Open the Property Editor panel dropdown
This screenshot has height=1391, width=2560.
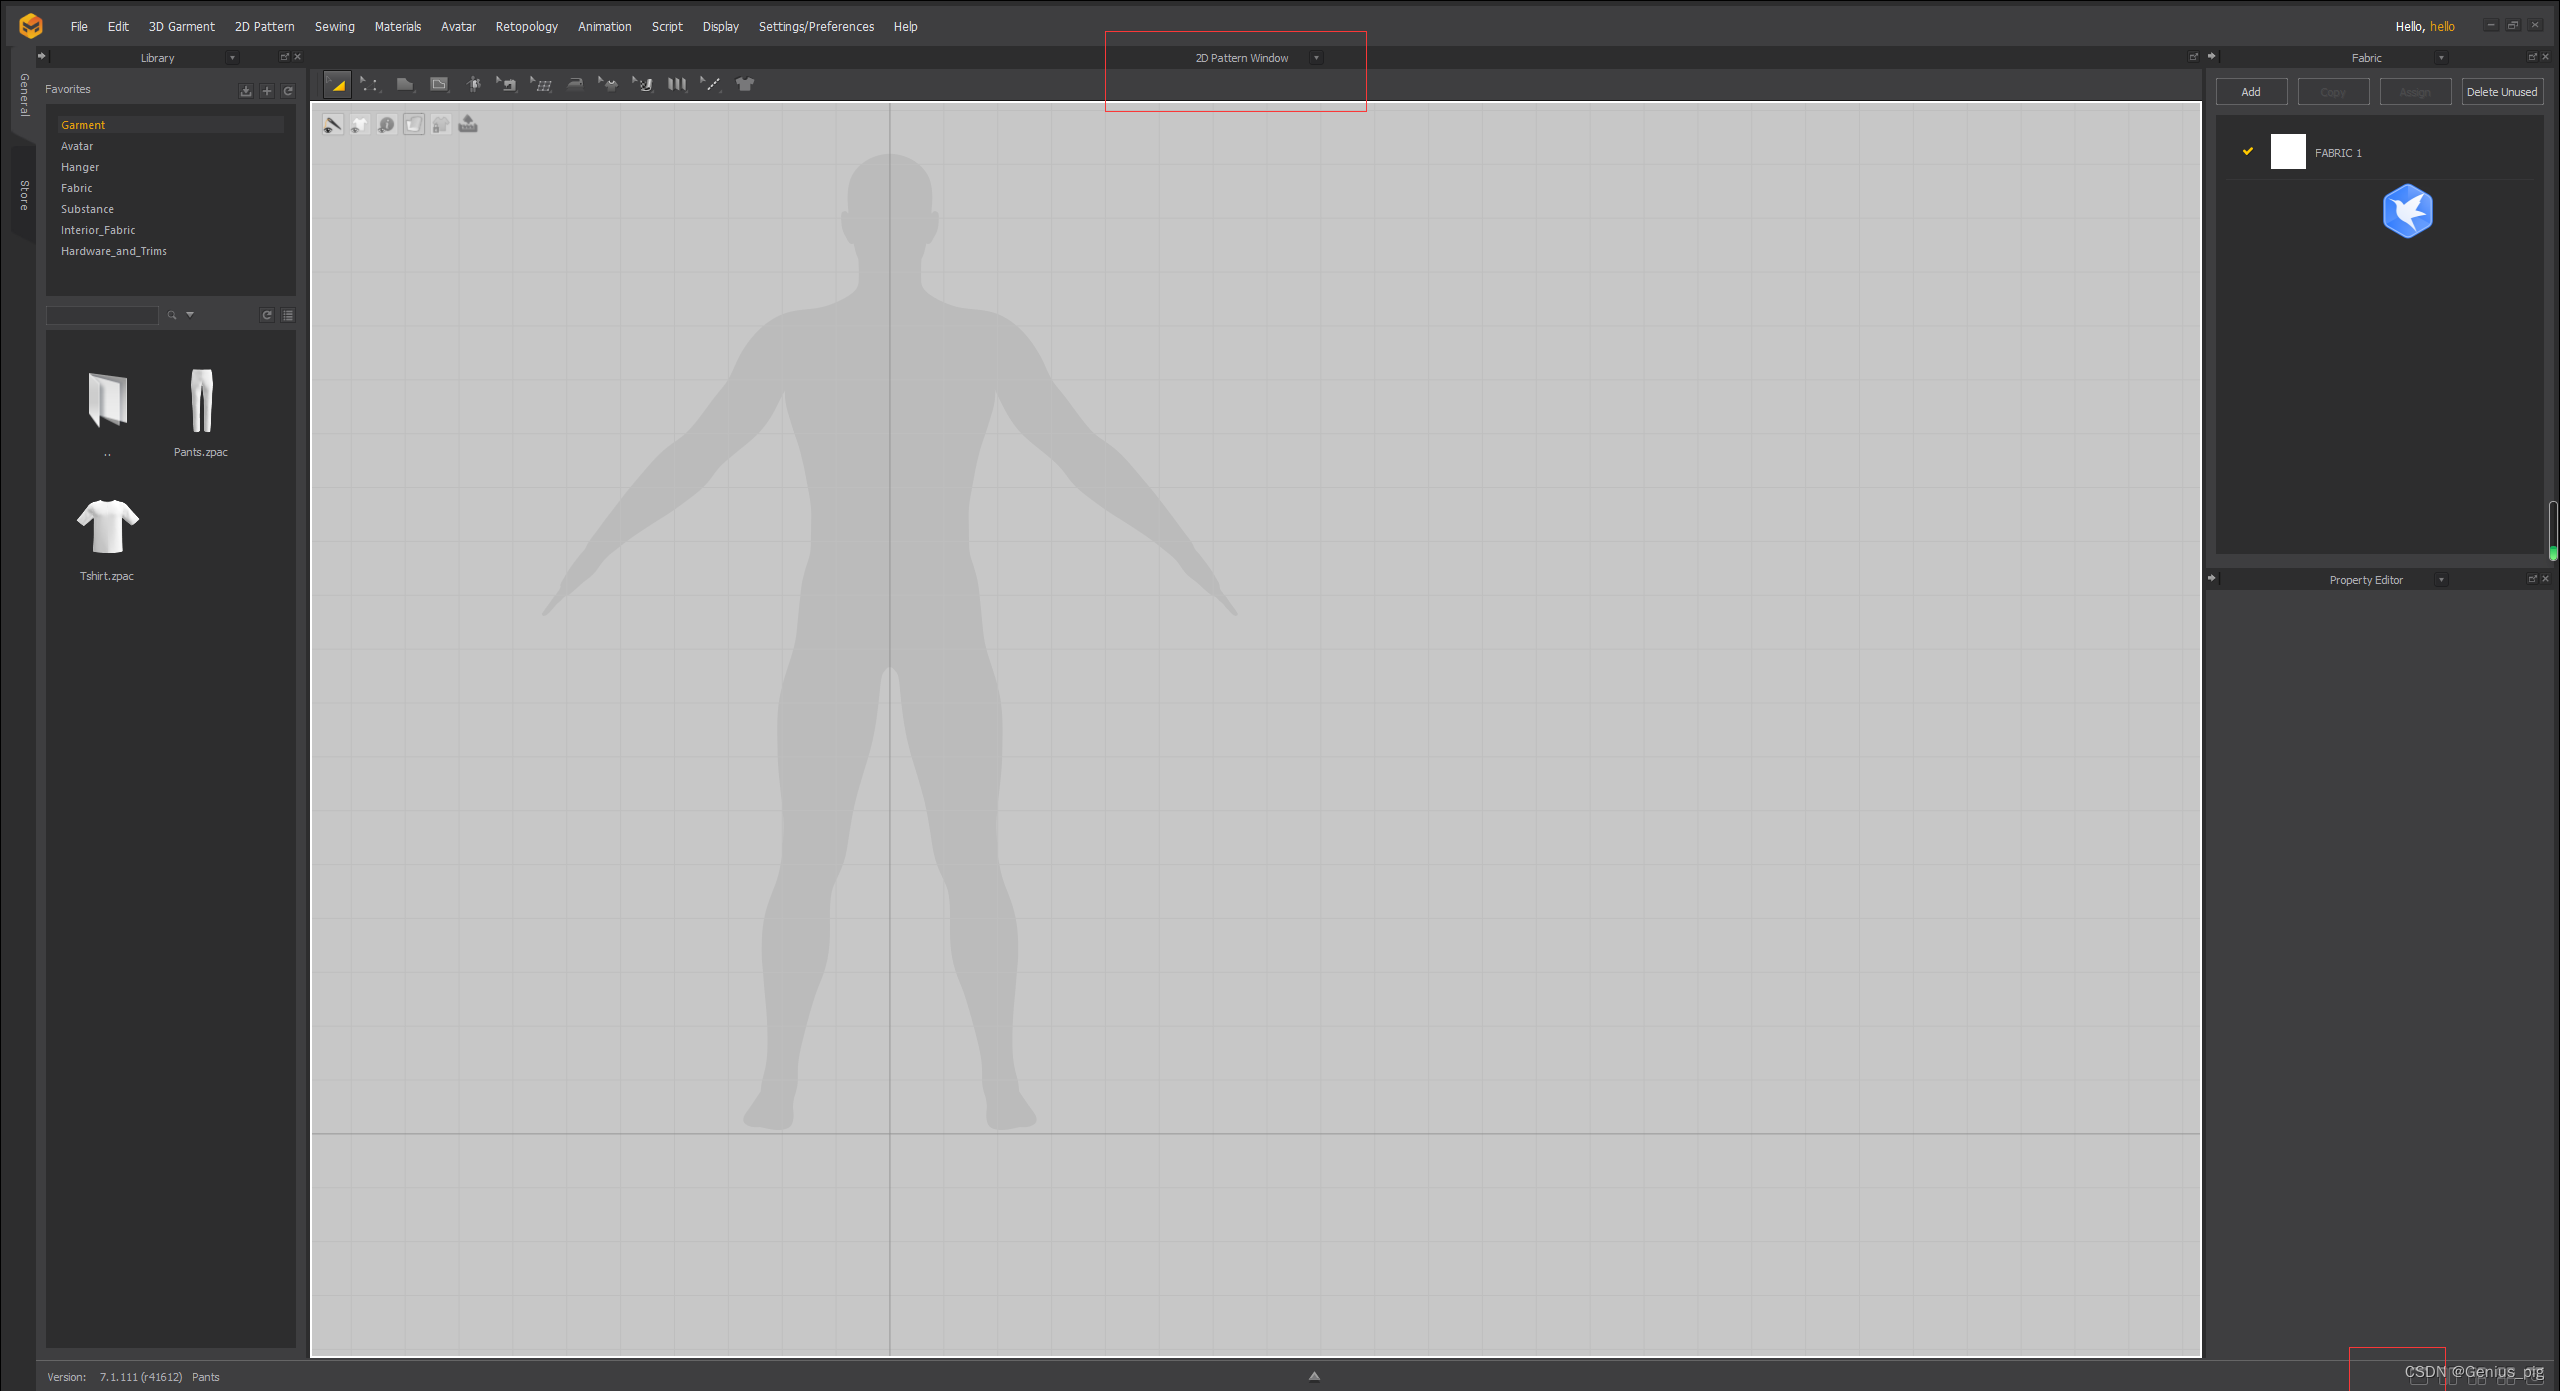point(2441,580)
